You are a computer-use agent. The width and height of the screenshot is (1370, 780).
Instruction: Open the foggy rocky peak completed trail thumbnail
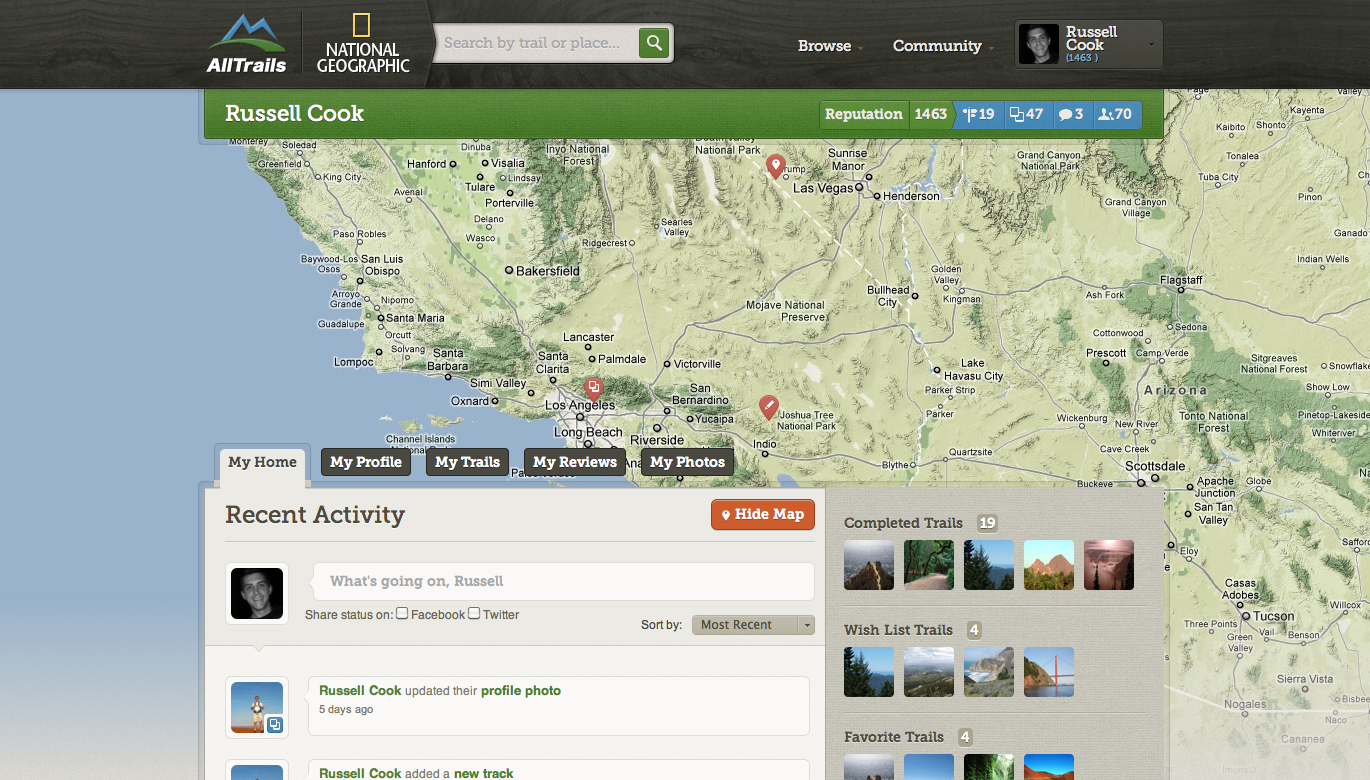pyautogui.click(x=869, y=565)
